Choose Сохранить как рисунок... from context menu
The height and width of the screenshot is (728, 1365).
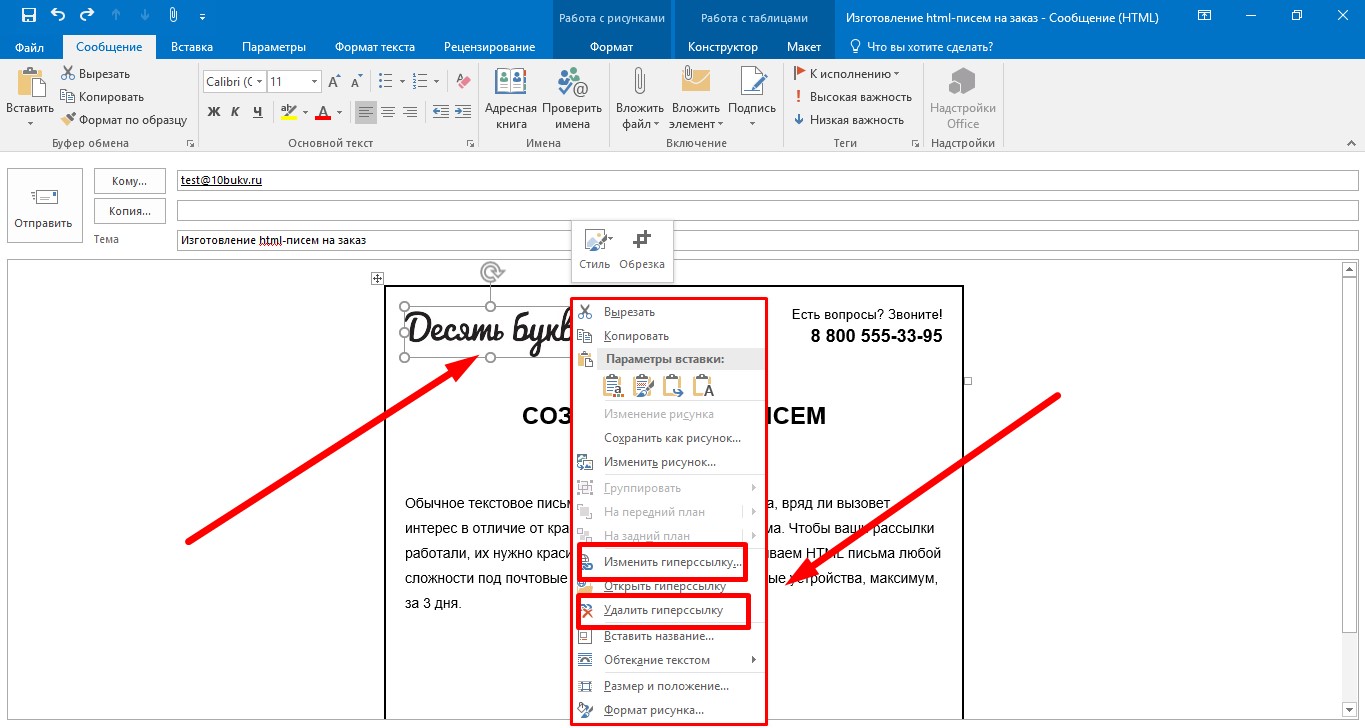(x=668, y=438)
